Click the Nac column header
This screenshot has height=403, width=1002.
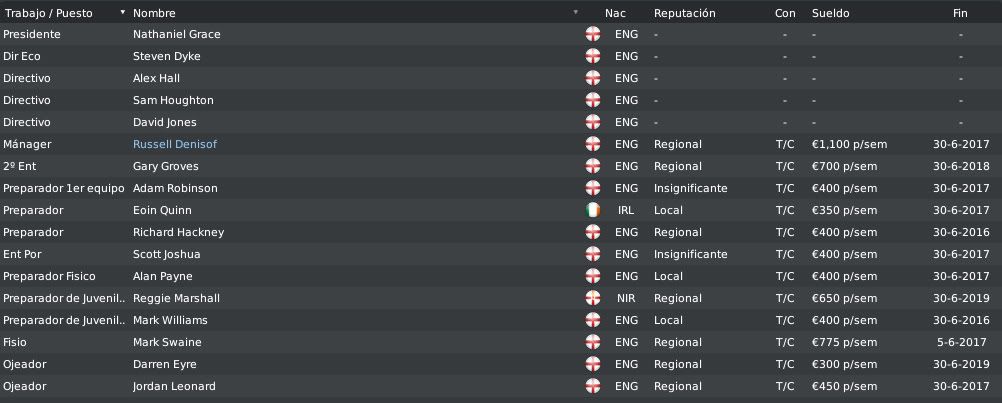point(615,13)
